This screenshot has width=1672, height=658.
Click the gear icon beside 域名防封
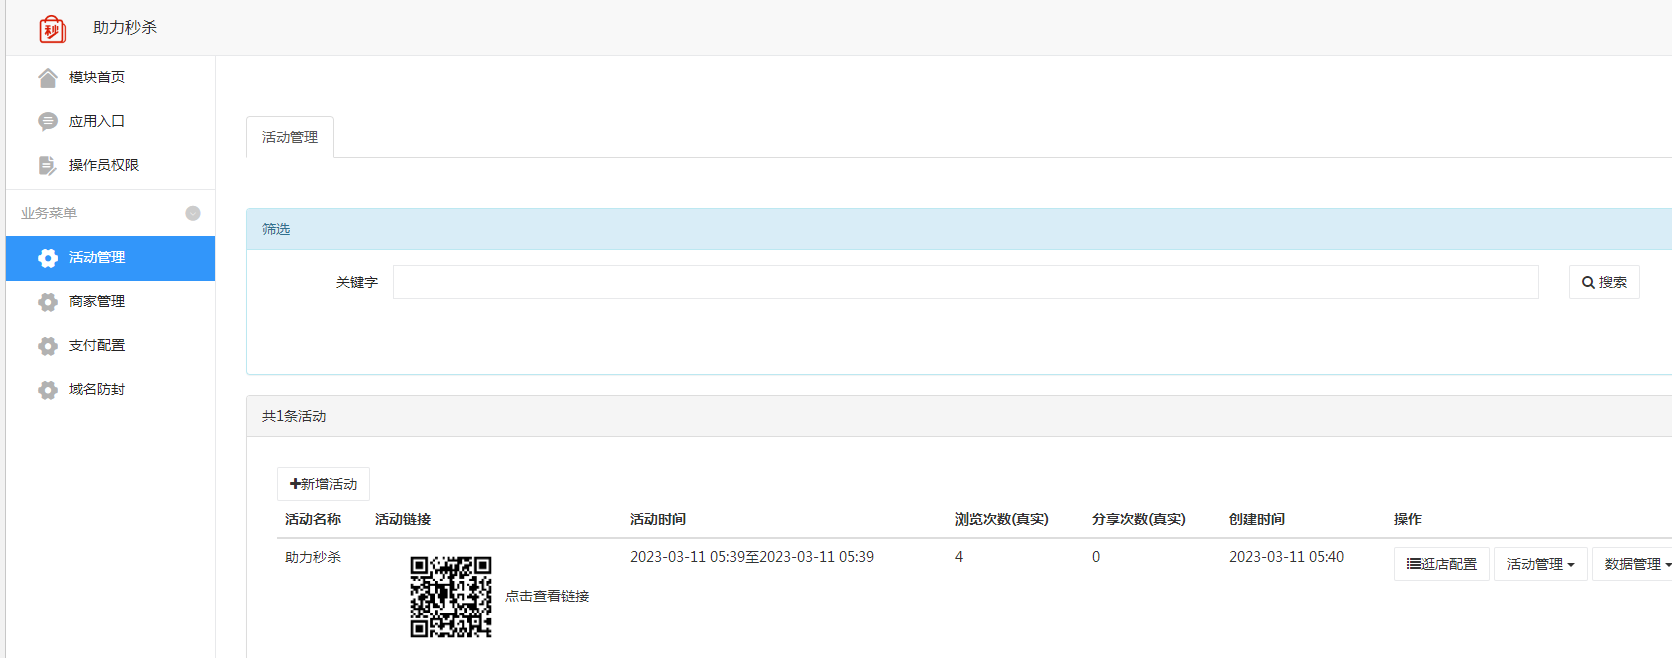(x=47, y=390)
